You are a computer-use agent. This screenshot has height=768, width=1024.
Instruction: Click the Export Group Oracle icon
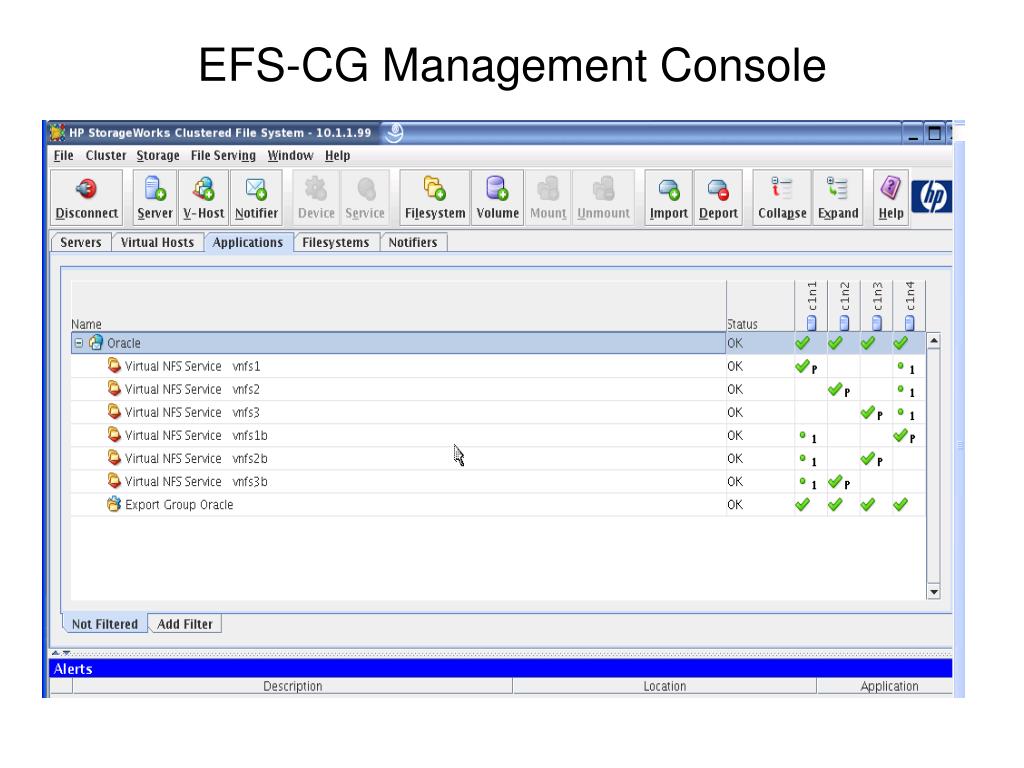click(114, 504)
